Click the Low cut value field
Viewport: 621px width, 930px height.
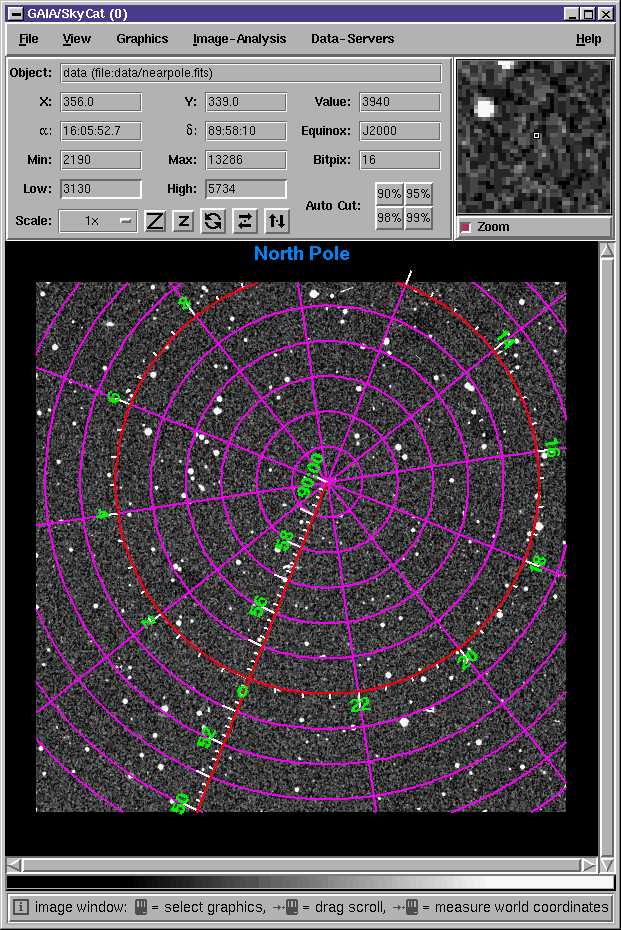coord(100,189)
